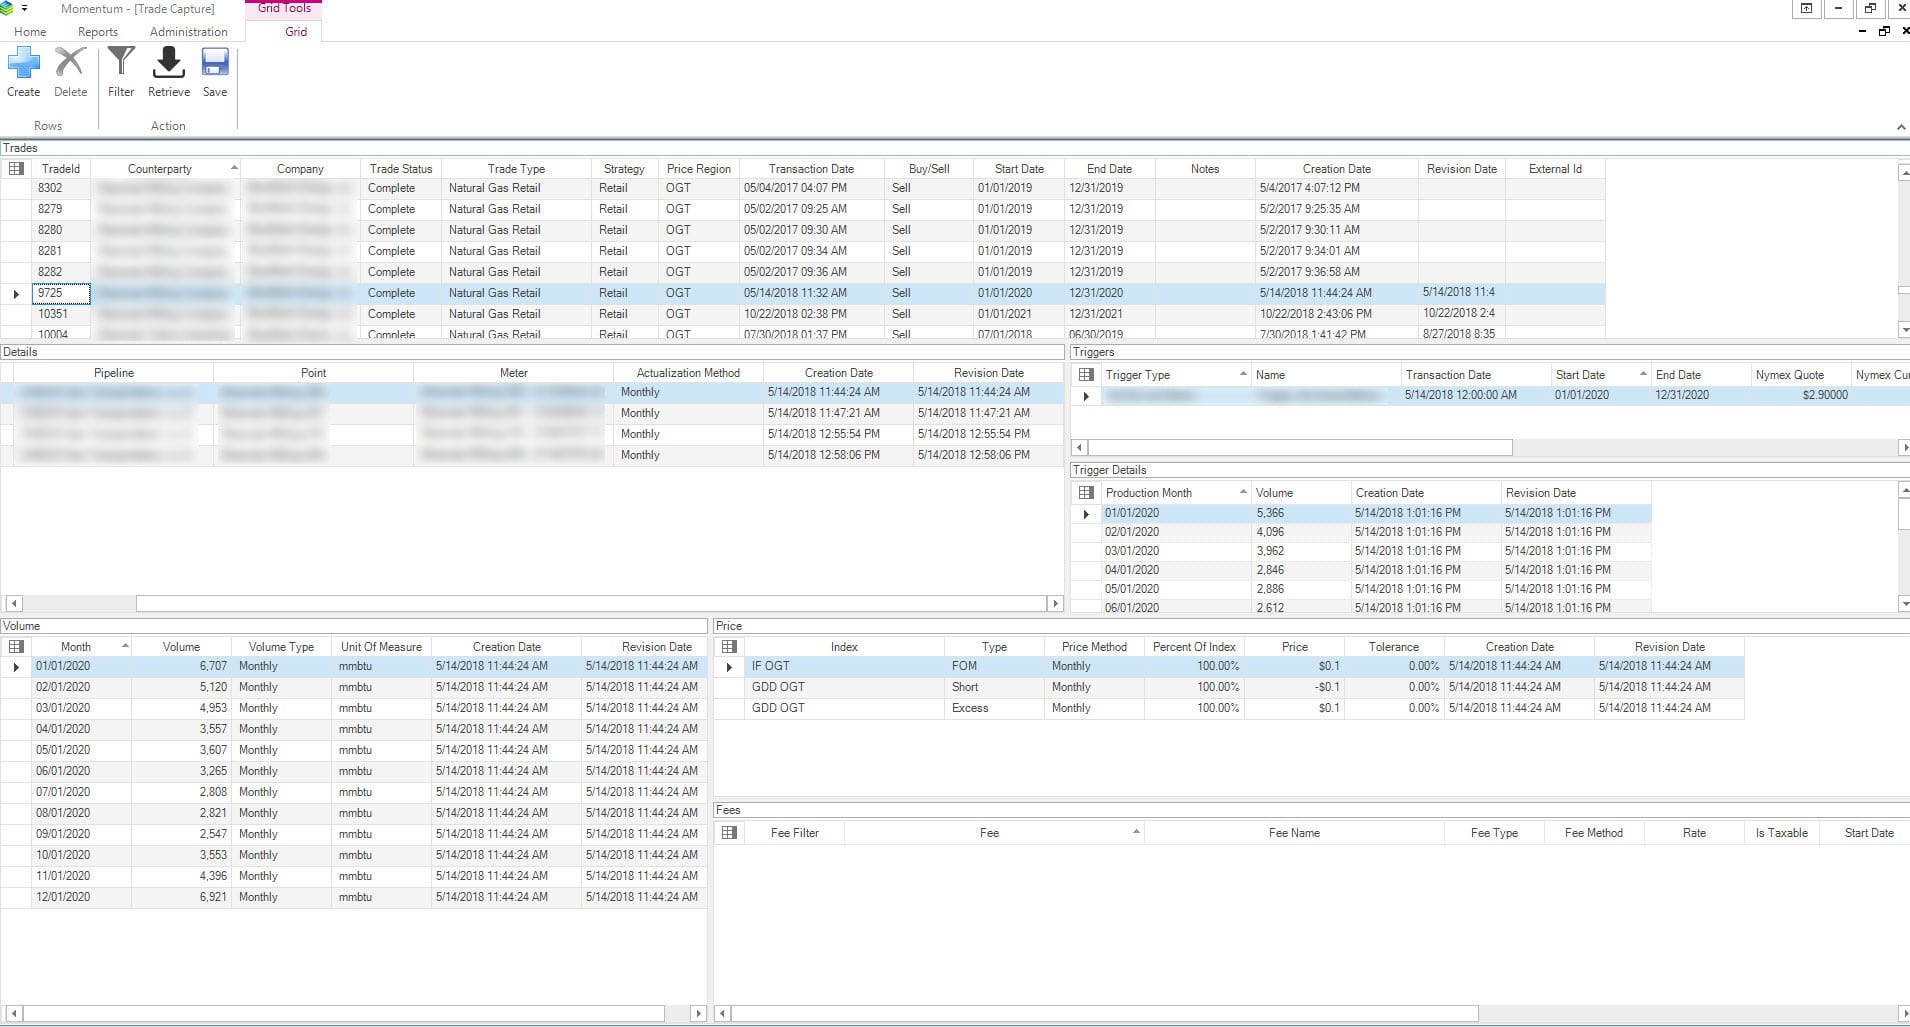Sort Details by Actualization Method header

688,373
